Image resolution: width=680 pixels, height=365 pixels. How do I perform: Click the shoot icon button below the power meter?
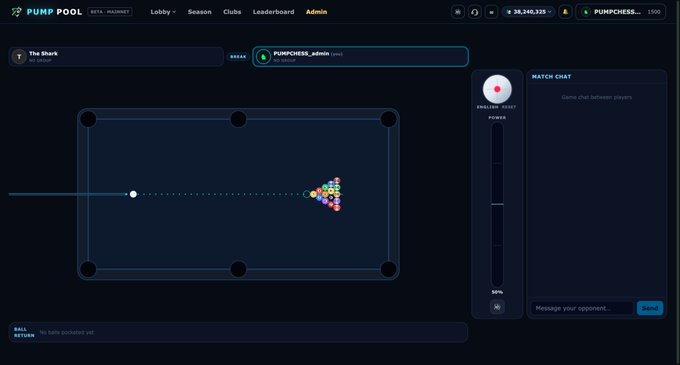click(497, 307)
